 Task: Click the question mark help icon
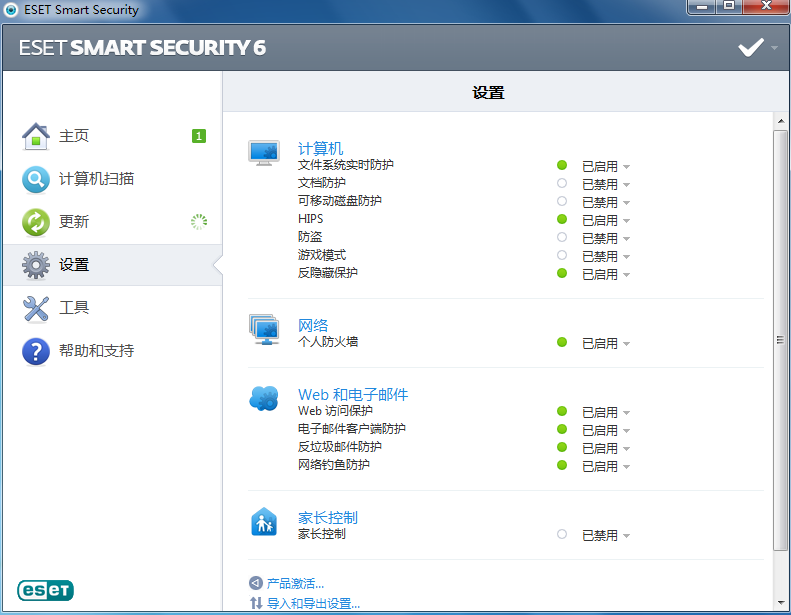click(x=36, y=352)
